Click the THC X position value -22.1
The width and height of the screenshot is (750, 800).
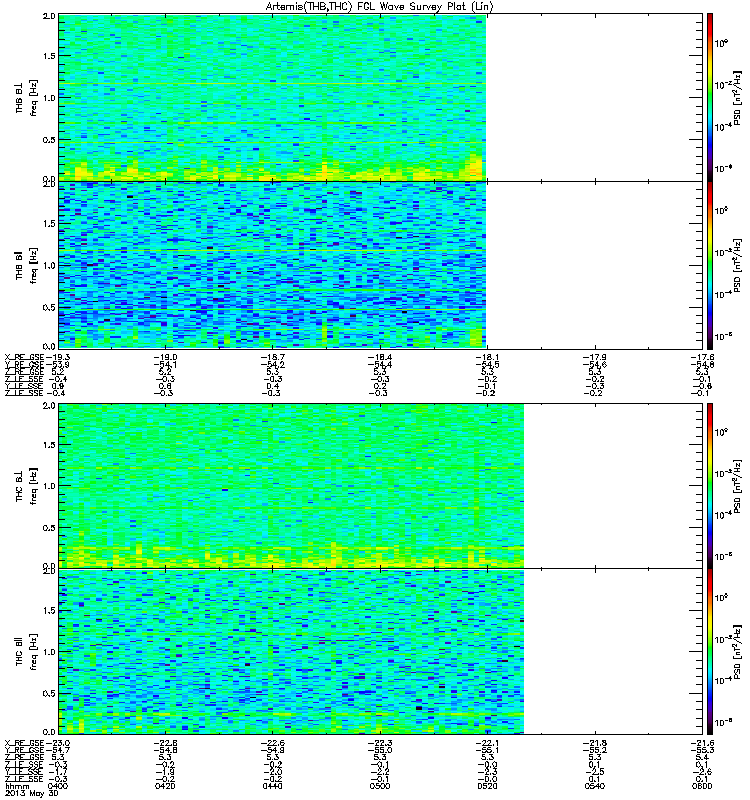coord(488,743)
